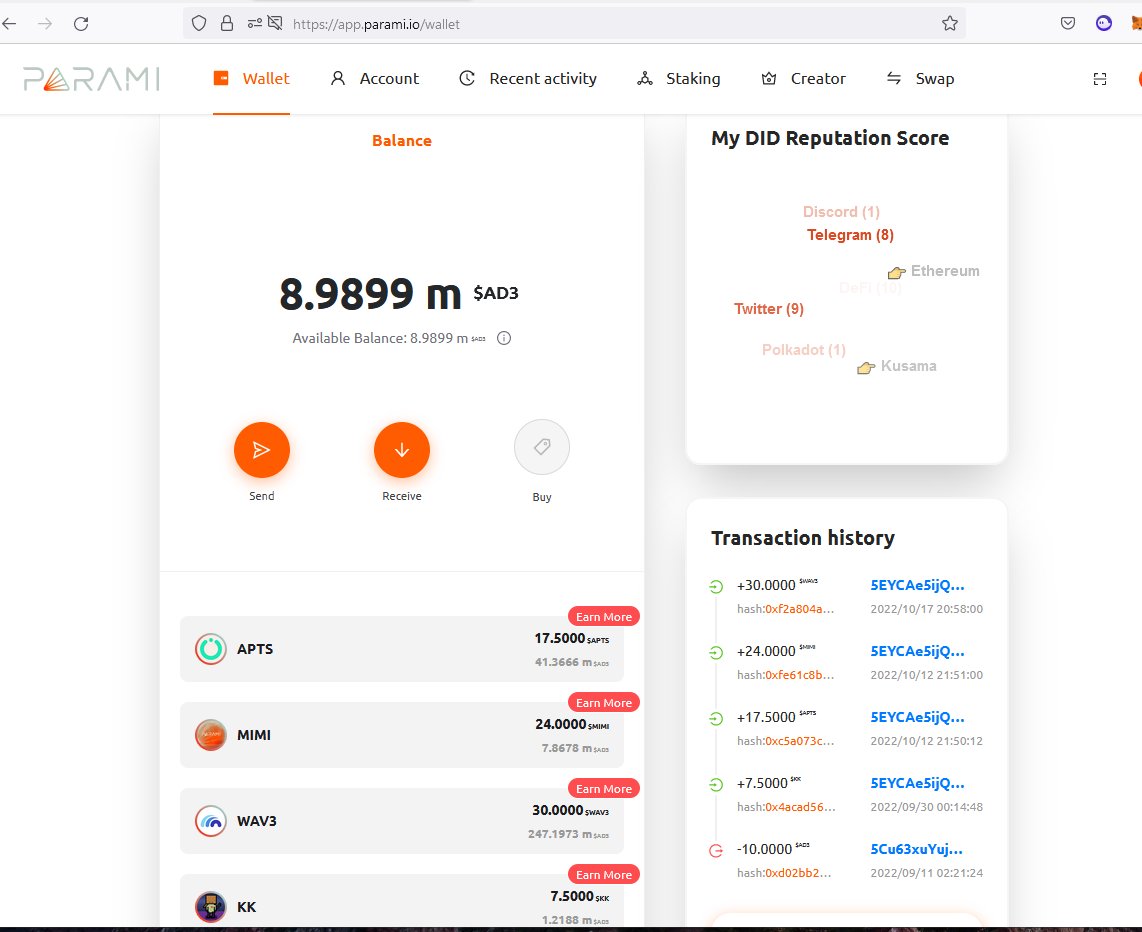Select the Discord (1) reputation tag
The image size is (1142, 932).
tap(841, 212)
